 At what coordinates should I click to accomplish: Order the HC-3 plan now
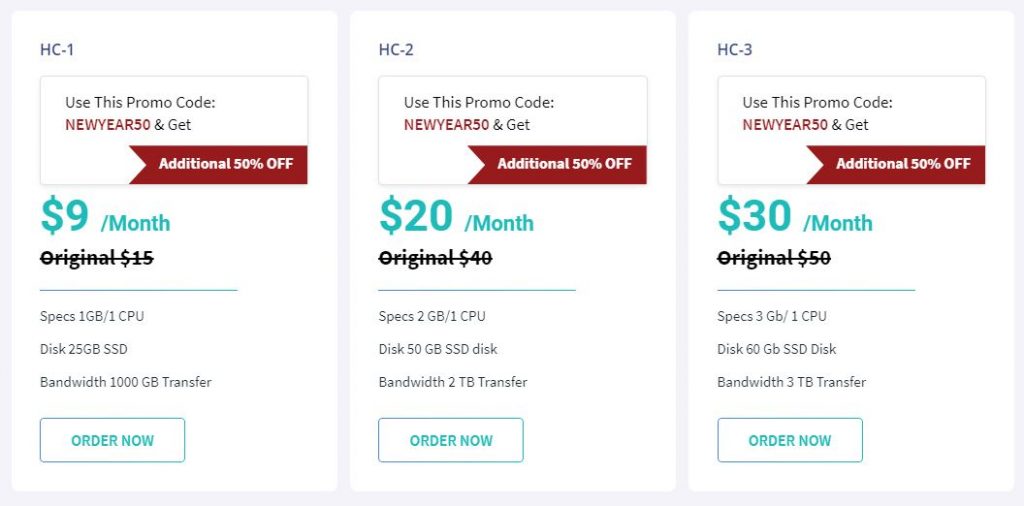[790, 440]
